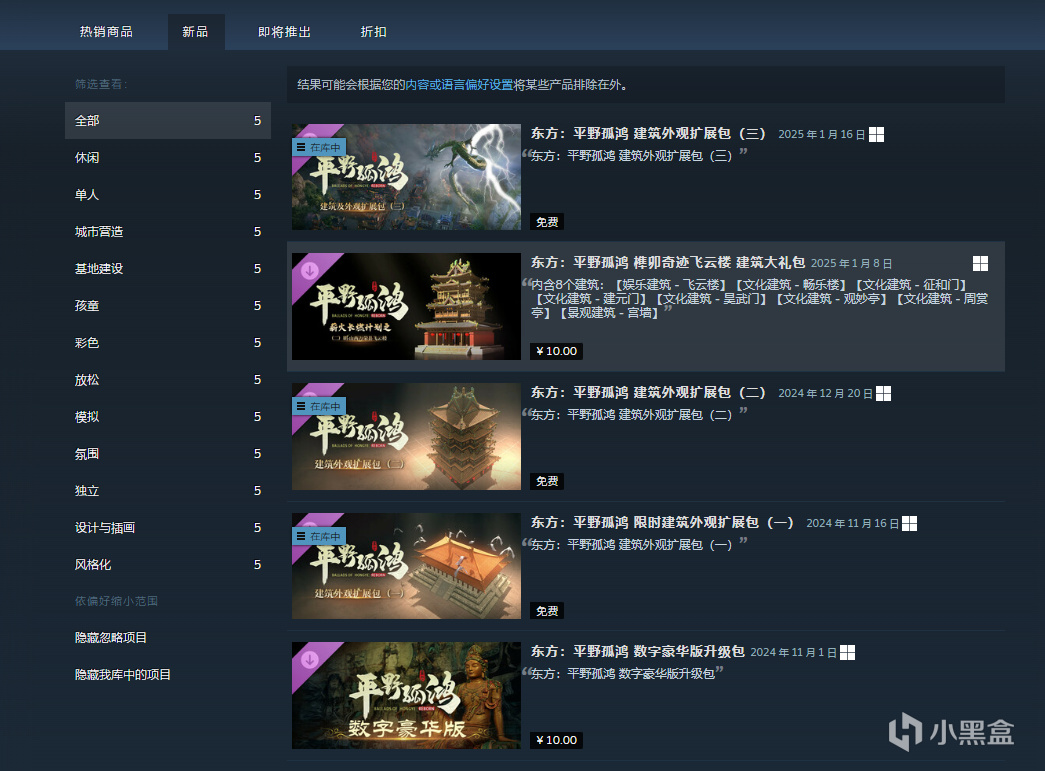Click 在库中 badge on 扩展包（三） image
The width and height of the screenshot is (1045, 771).
[x=319, y=147]
